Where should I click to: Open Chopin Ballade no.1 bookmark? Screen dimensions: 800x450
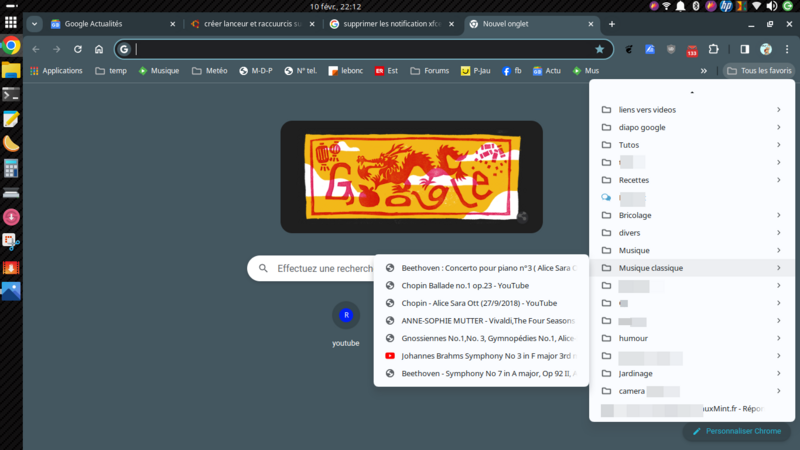pos(481,286)
